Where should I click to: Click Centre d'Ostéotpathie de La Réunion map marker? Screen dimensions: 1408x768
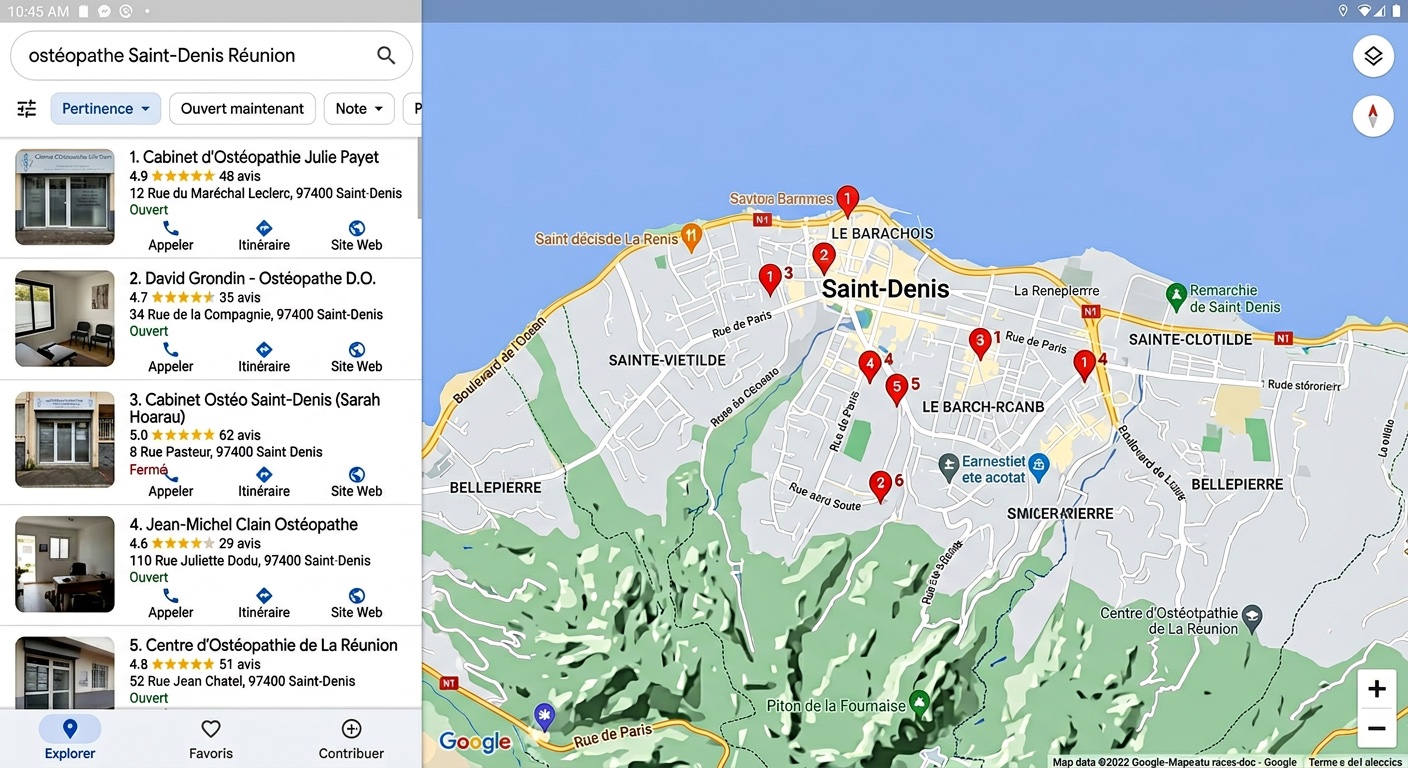[x=1252, y=616]
